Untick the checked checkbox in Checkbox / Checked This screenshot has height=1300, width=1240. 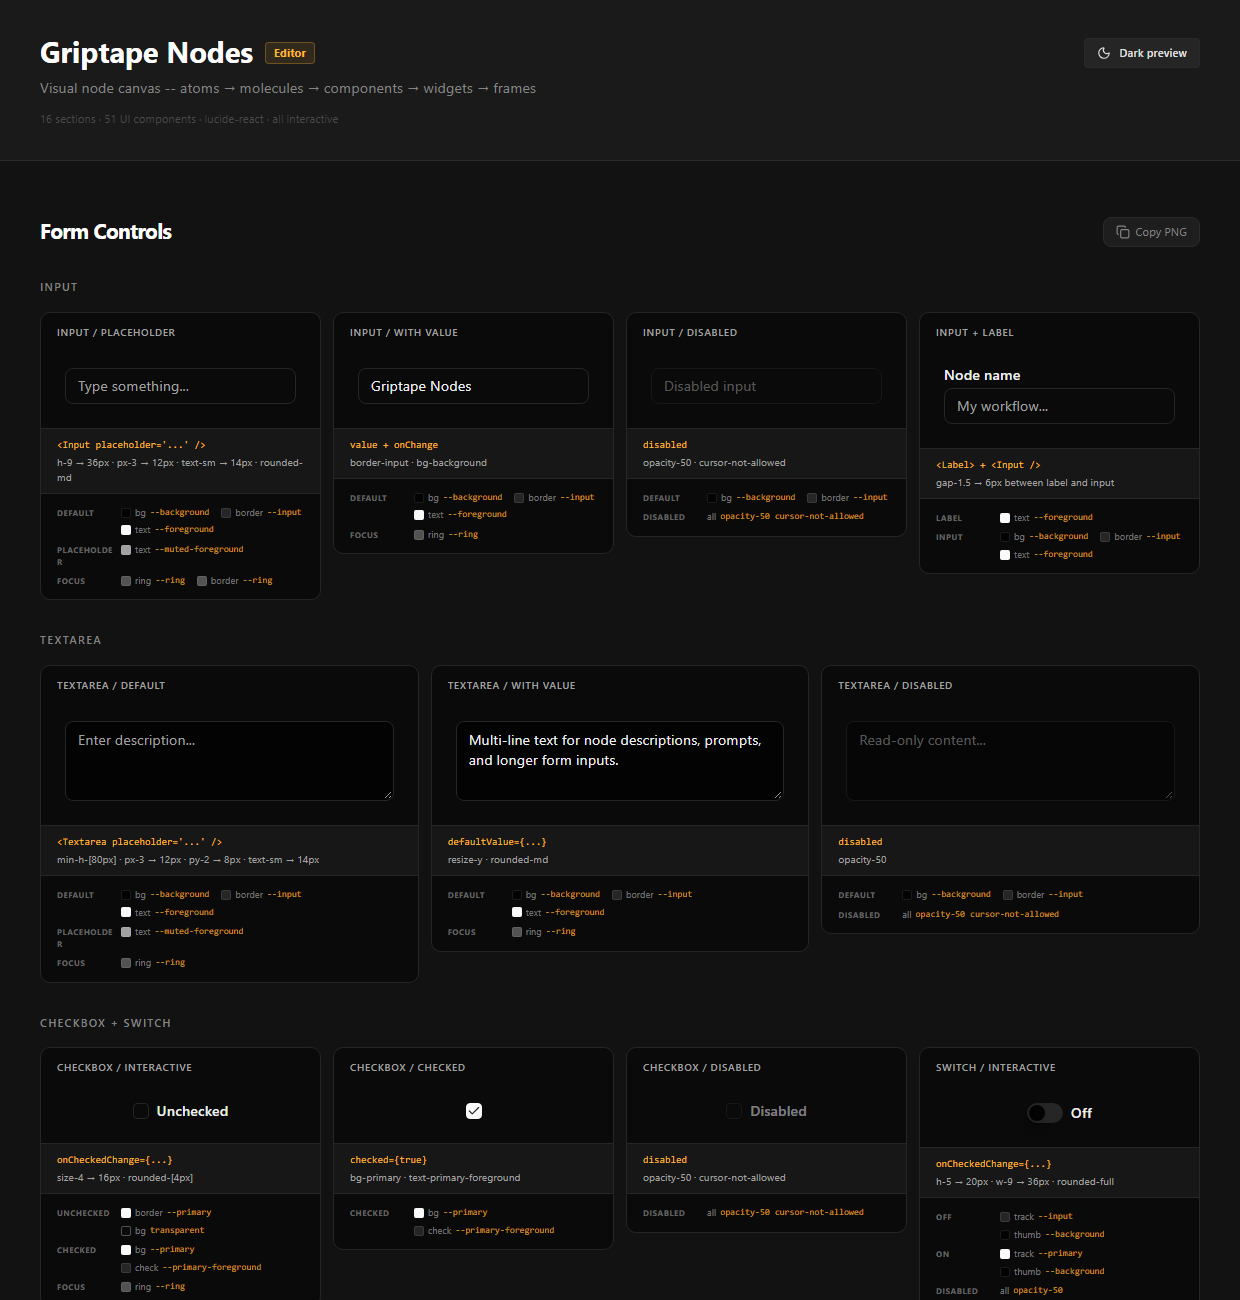pyautogui.click(x=474, y=1111)
